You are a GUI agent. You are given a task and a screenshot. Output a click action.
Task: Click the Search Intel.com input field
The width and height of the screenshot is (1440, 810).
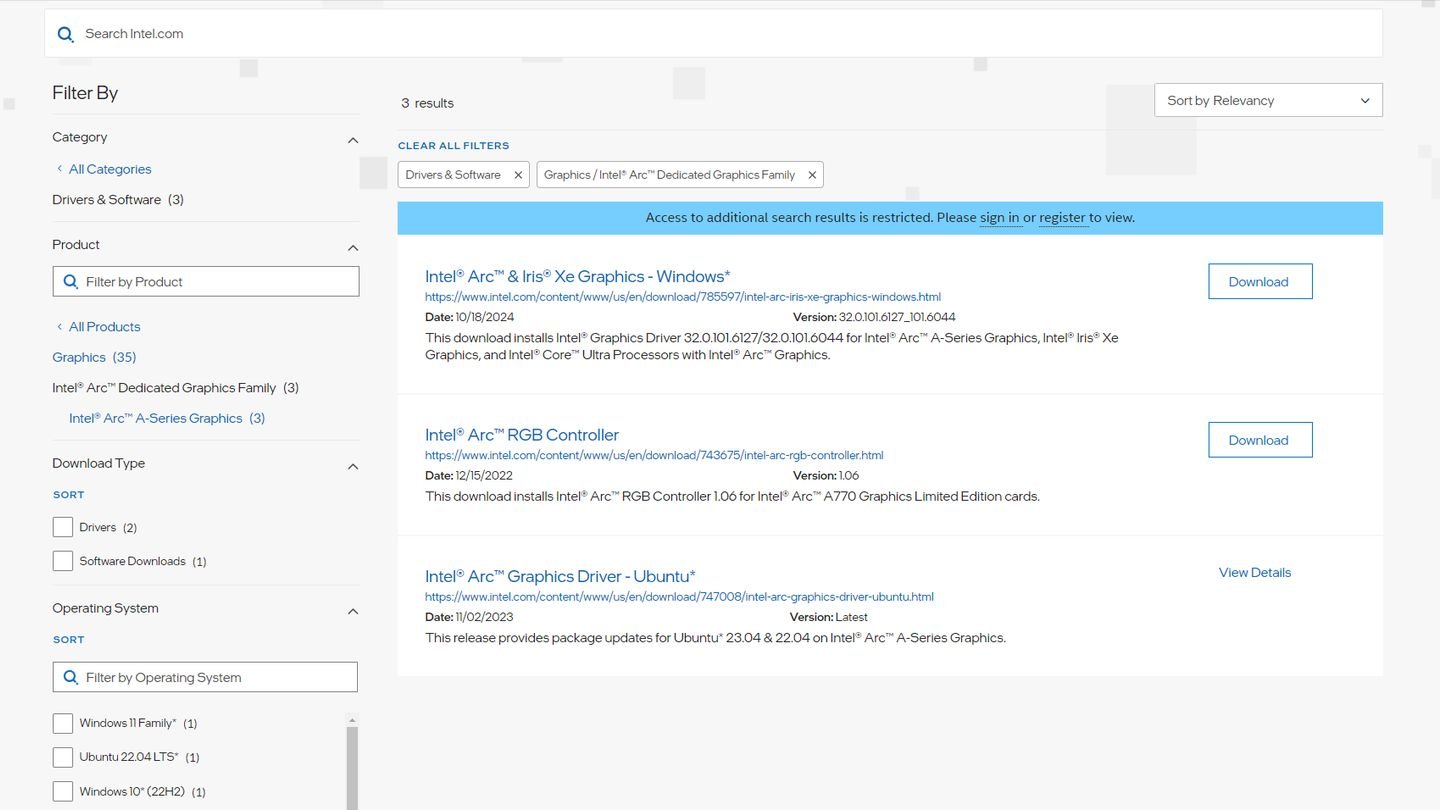point(713,34)
